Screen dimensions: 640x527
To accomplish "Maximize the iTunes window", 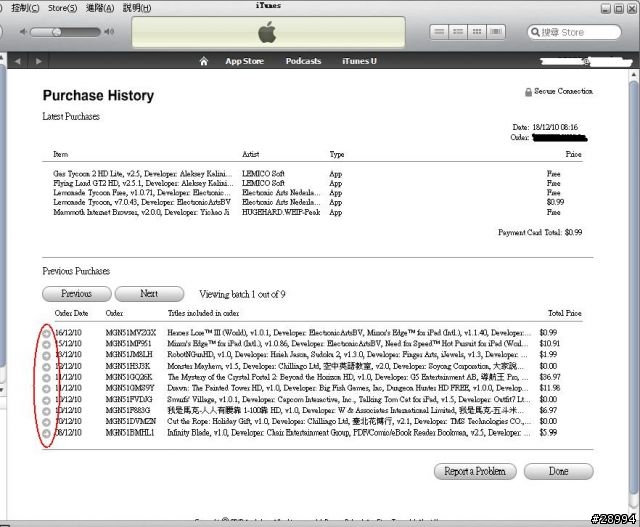I will [x=619, y=9].
